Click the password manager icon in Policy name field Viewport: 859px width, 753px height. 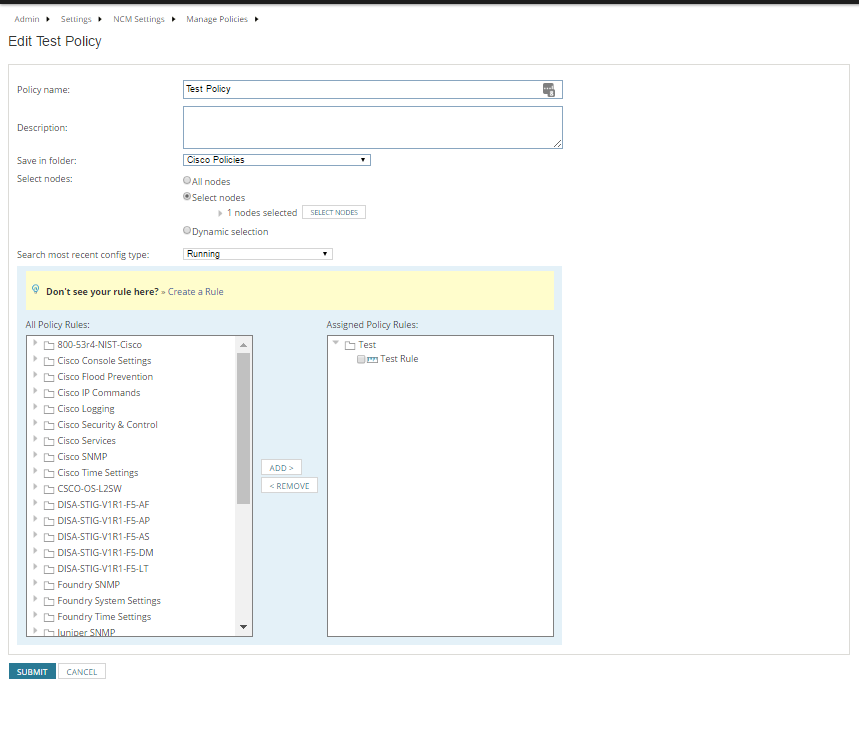click(548, 89)
